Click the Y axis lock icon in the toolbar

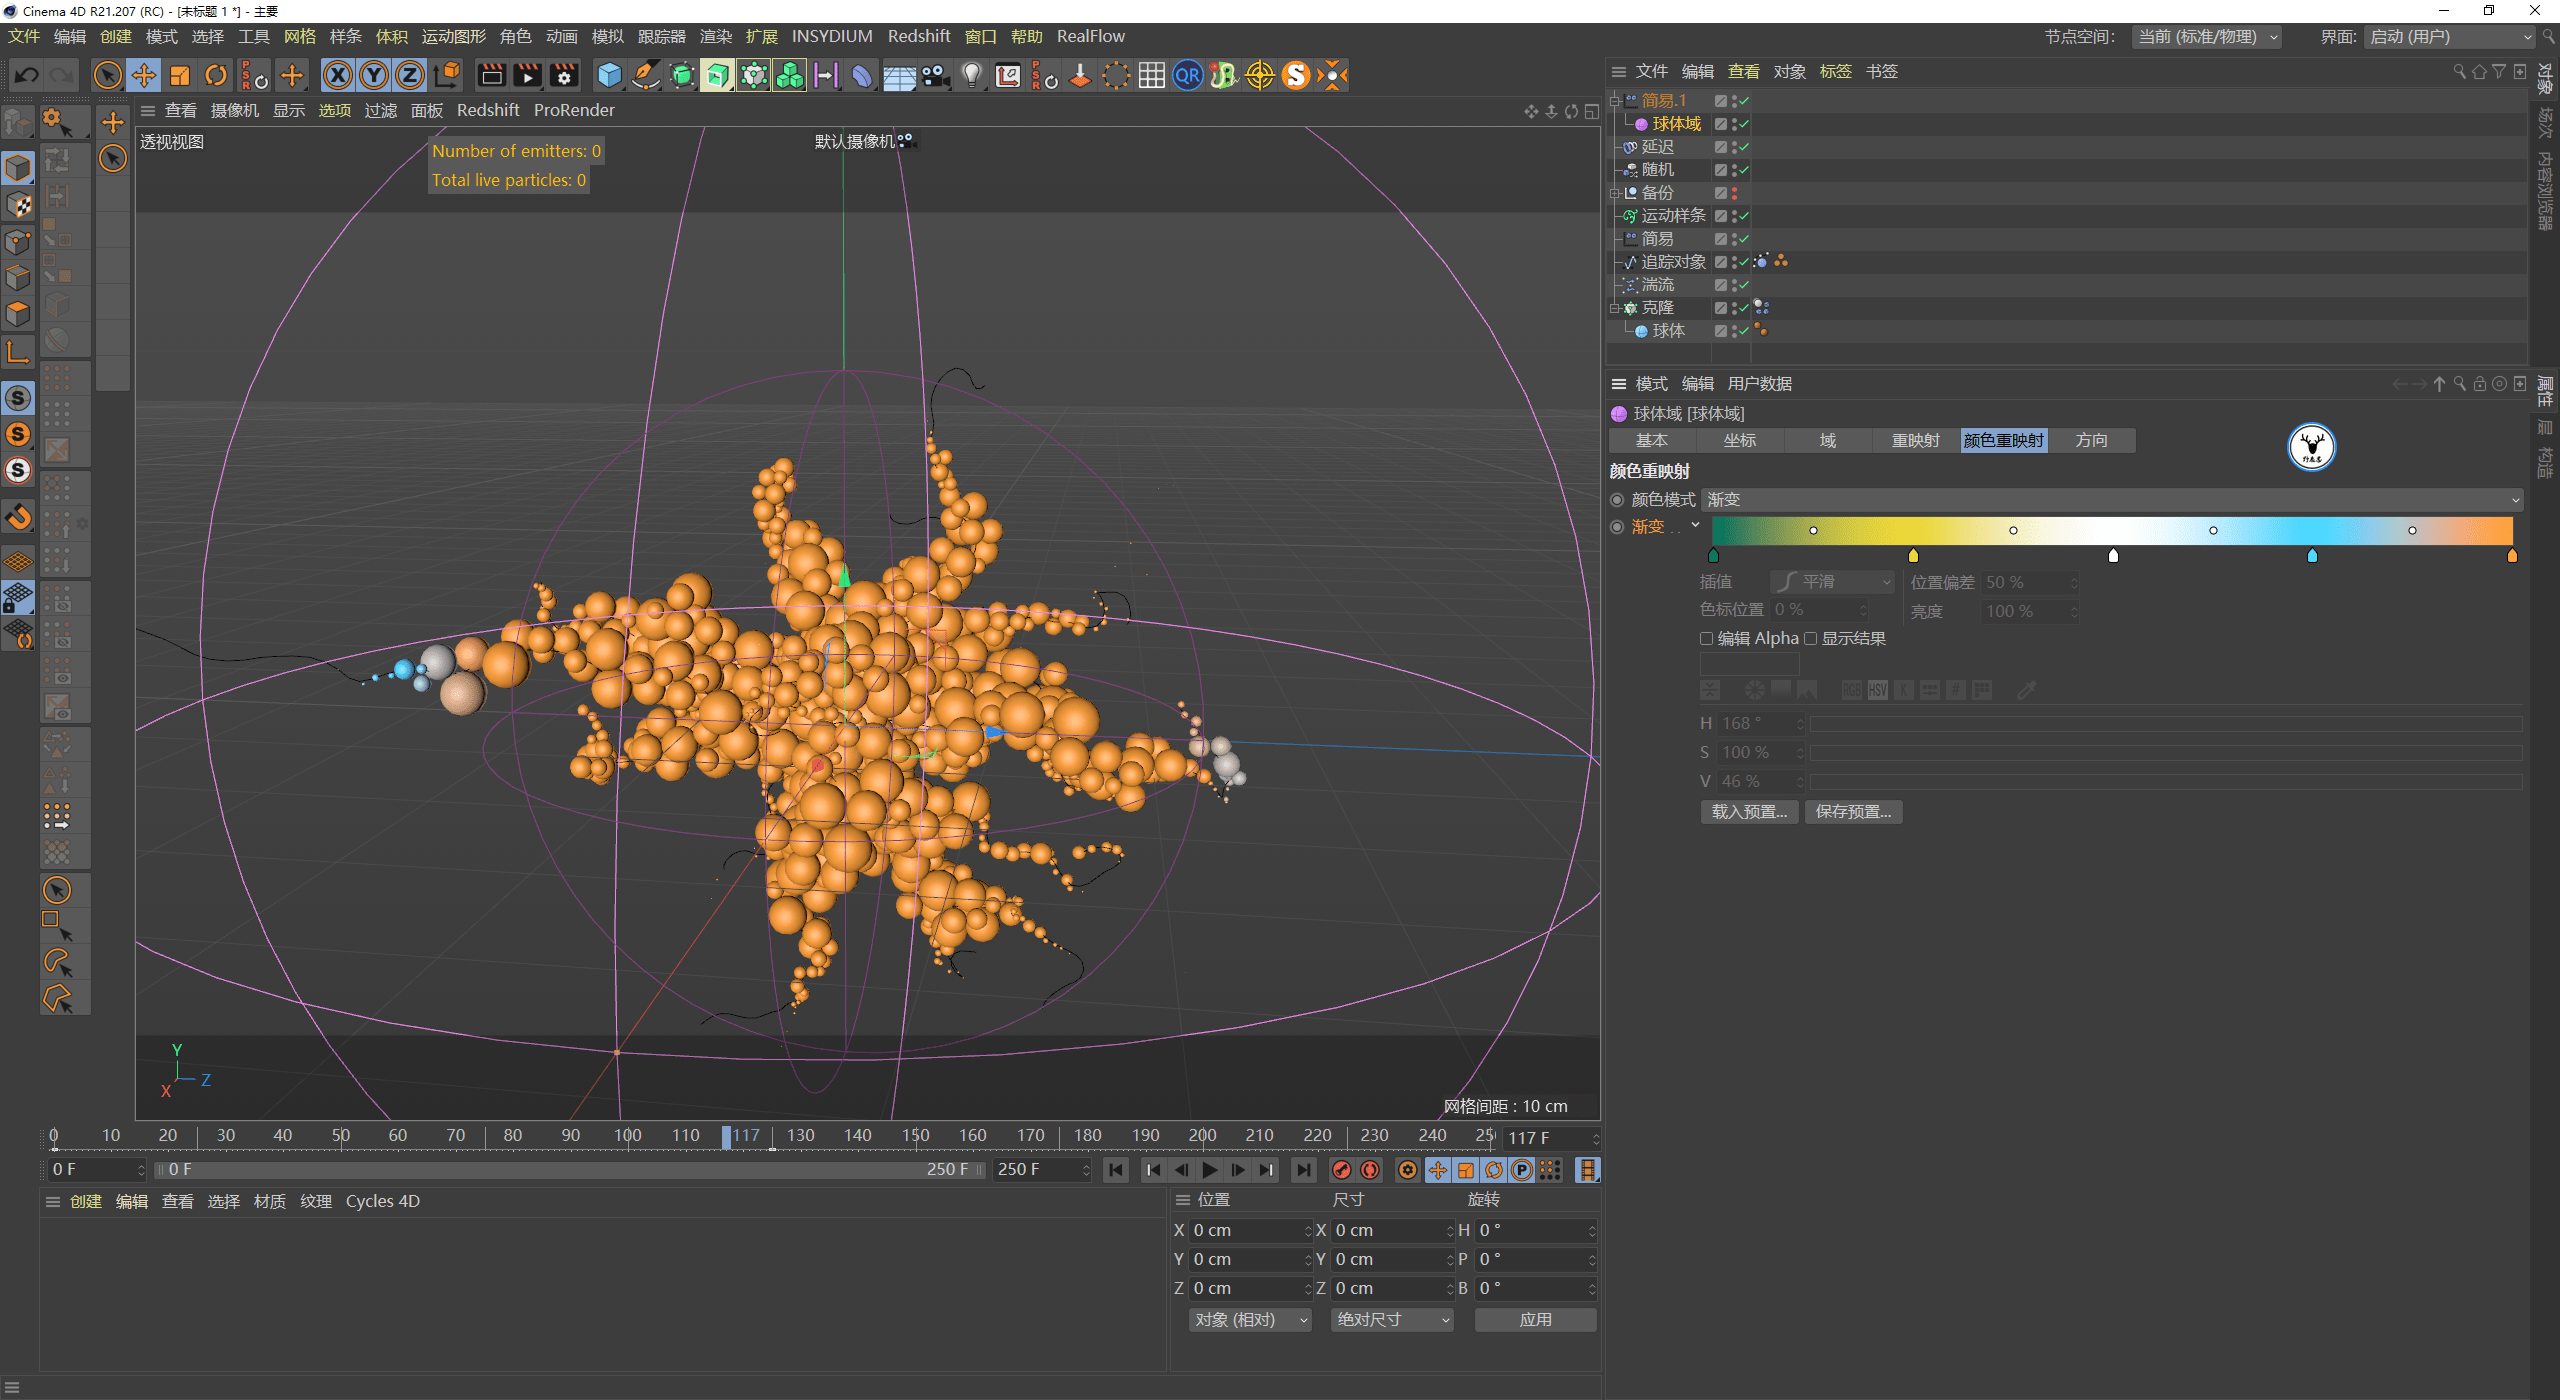(374, 75)
